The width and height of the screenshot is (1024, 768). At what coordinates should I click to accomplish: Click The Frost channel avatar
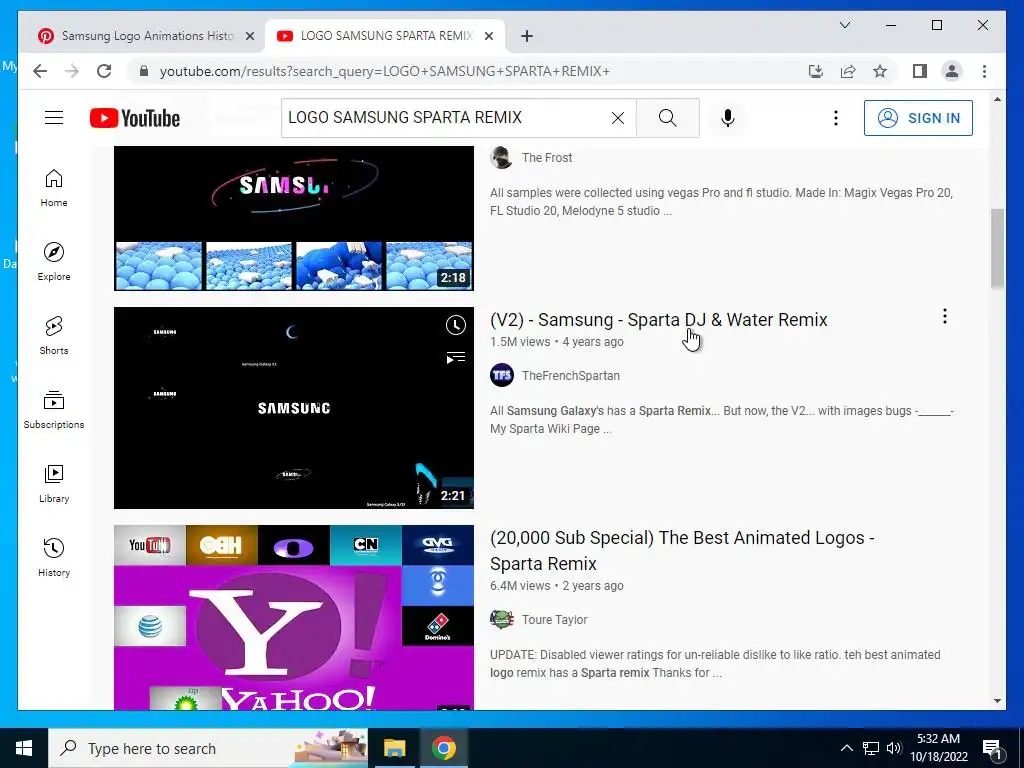pos(502,157)
